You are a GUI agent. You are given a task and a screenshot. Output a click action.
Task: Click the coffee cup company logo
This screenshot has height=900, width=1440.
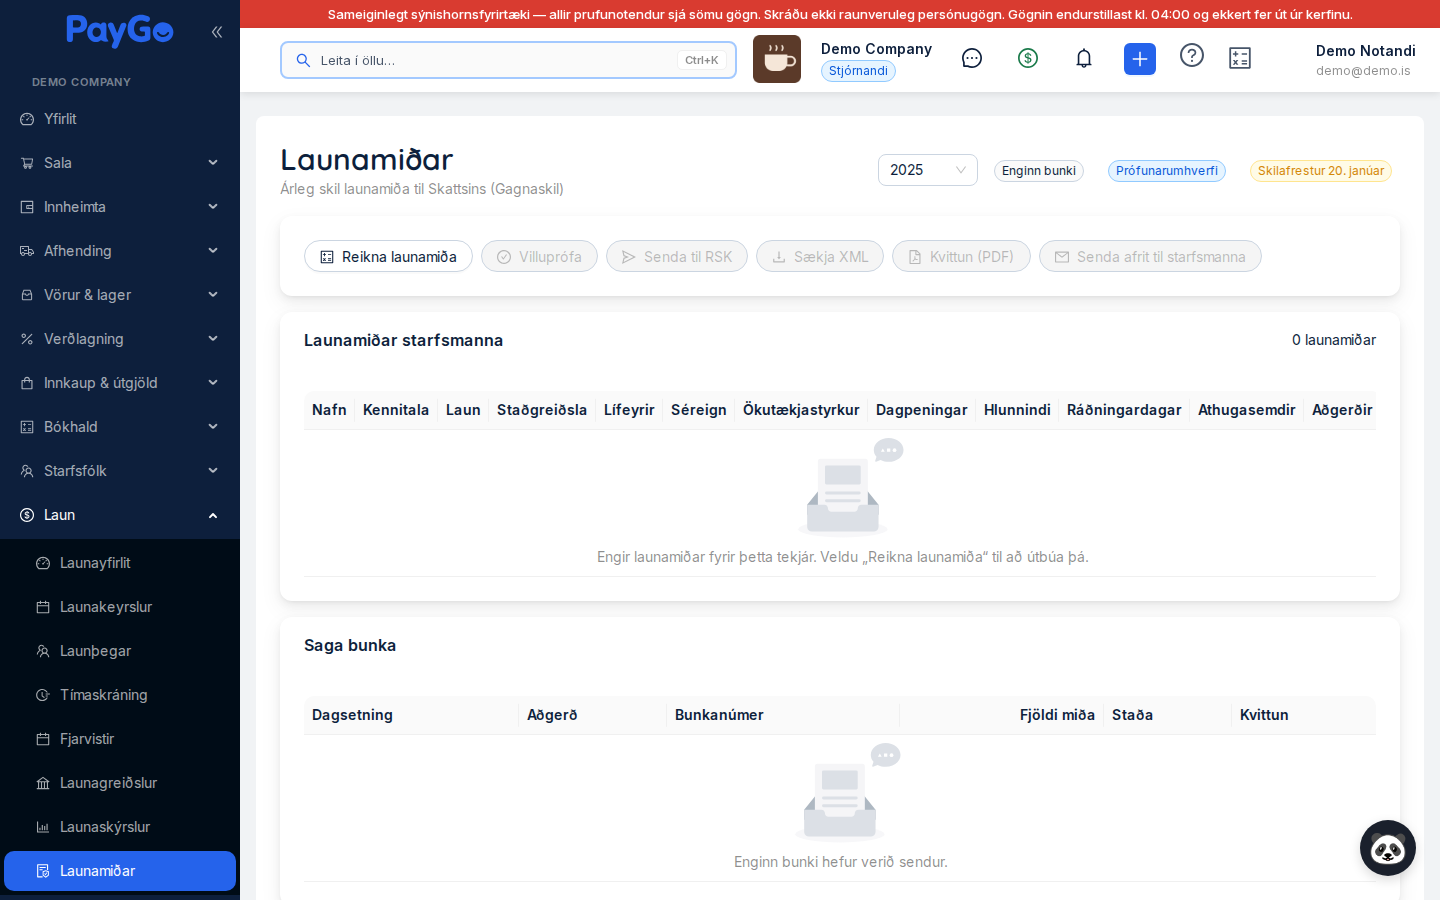[x=777, y=59]
